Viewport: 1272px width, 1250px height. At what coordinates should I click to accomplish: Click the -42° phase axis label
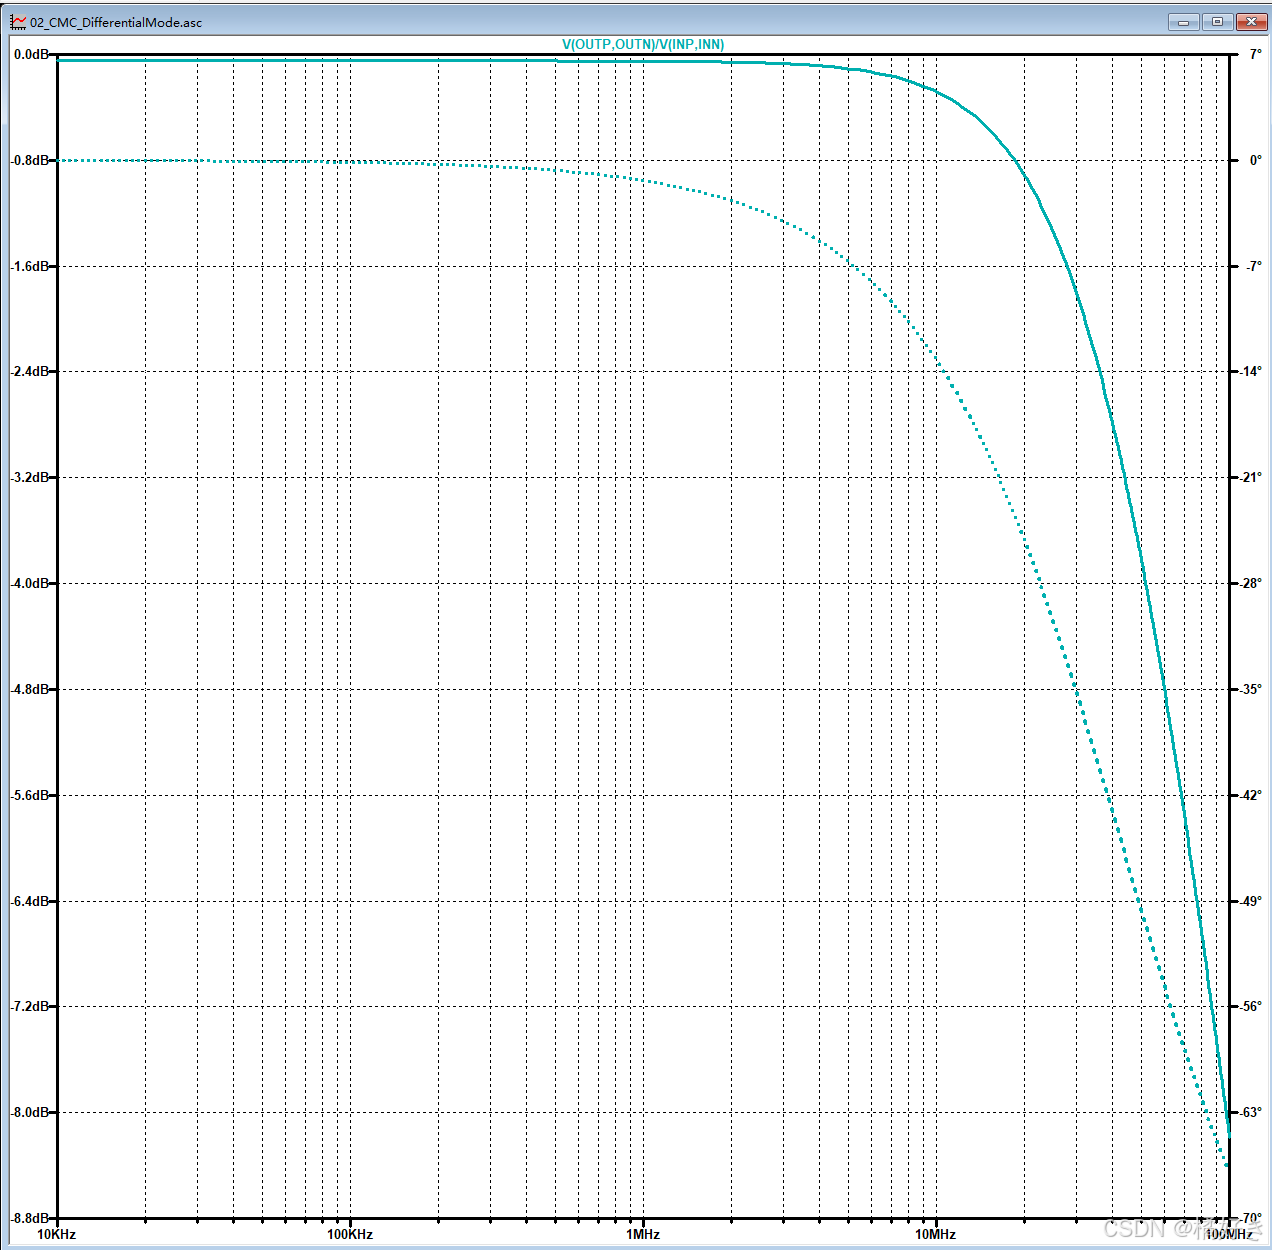point(1251,795)
